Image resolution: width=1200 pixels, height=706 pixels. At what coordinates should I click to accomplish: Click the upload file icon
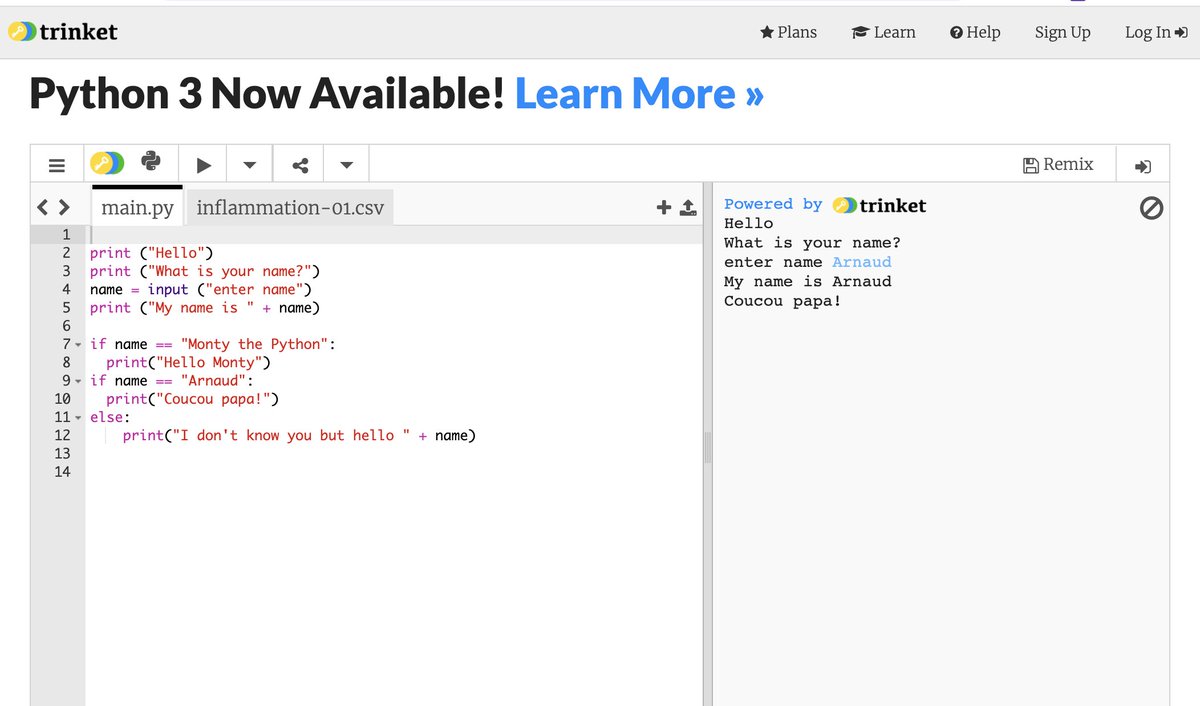pos(688,207)
